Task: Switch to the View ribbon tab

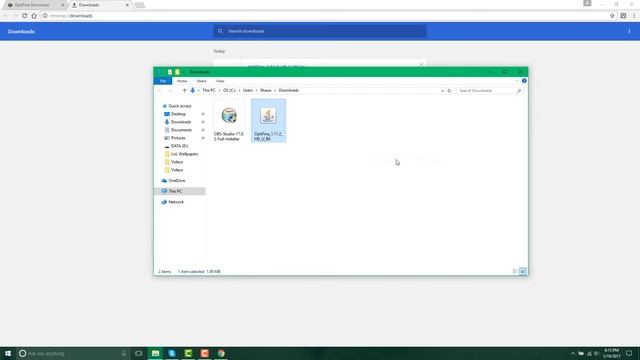Action: (220, 81)
